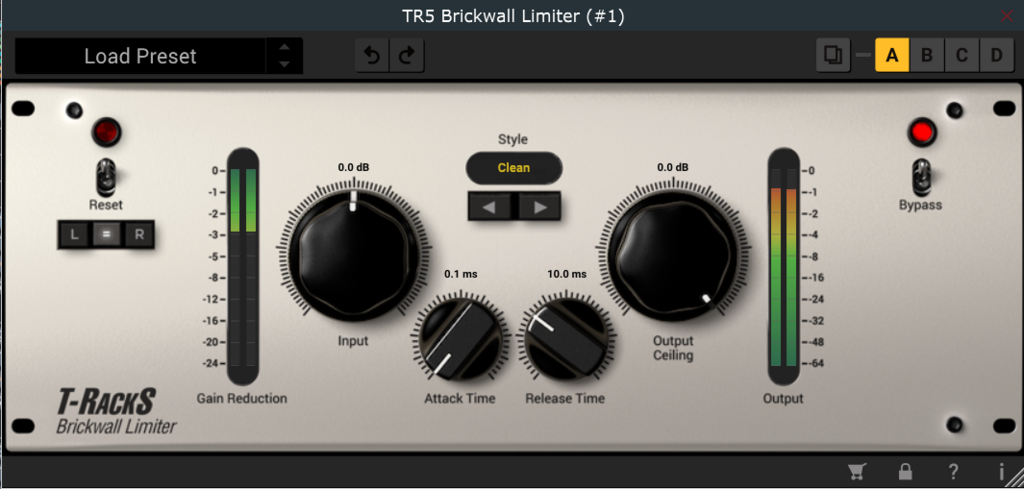
Task: Click the Input gain knob
Action: tap(354, 253)
